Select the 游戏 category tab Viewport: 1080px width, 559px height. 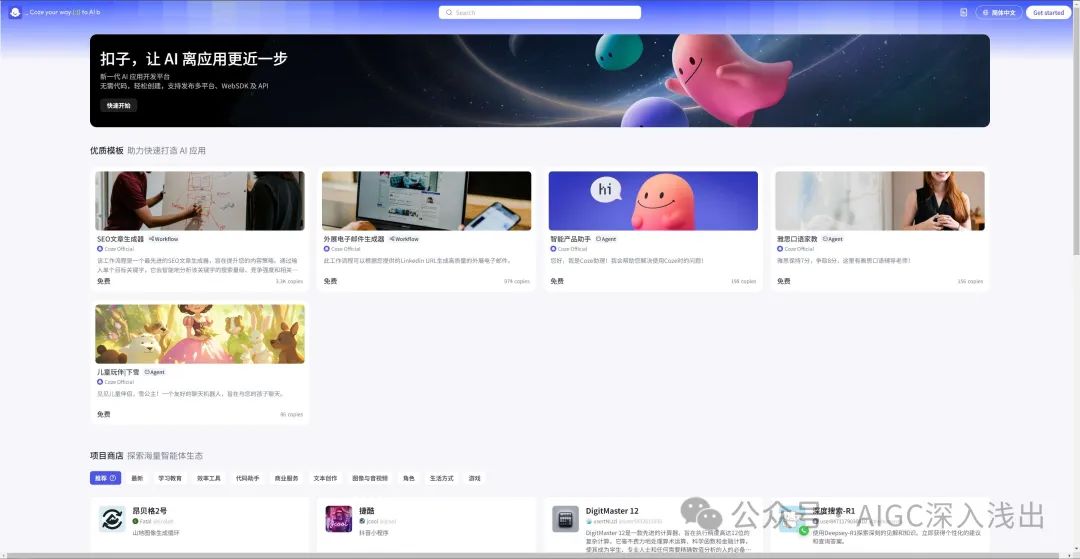(x=475, y=478)
